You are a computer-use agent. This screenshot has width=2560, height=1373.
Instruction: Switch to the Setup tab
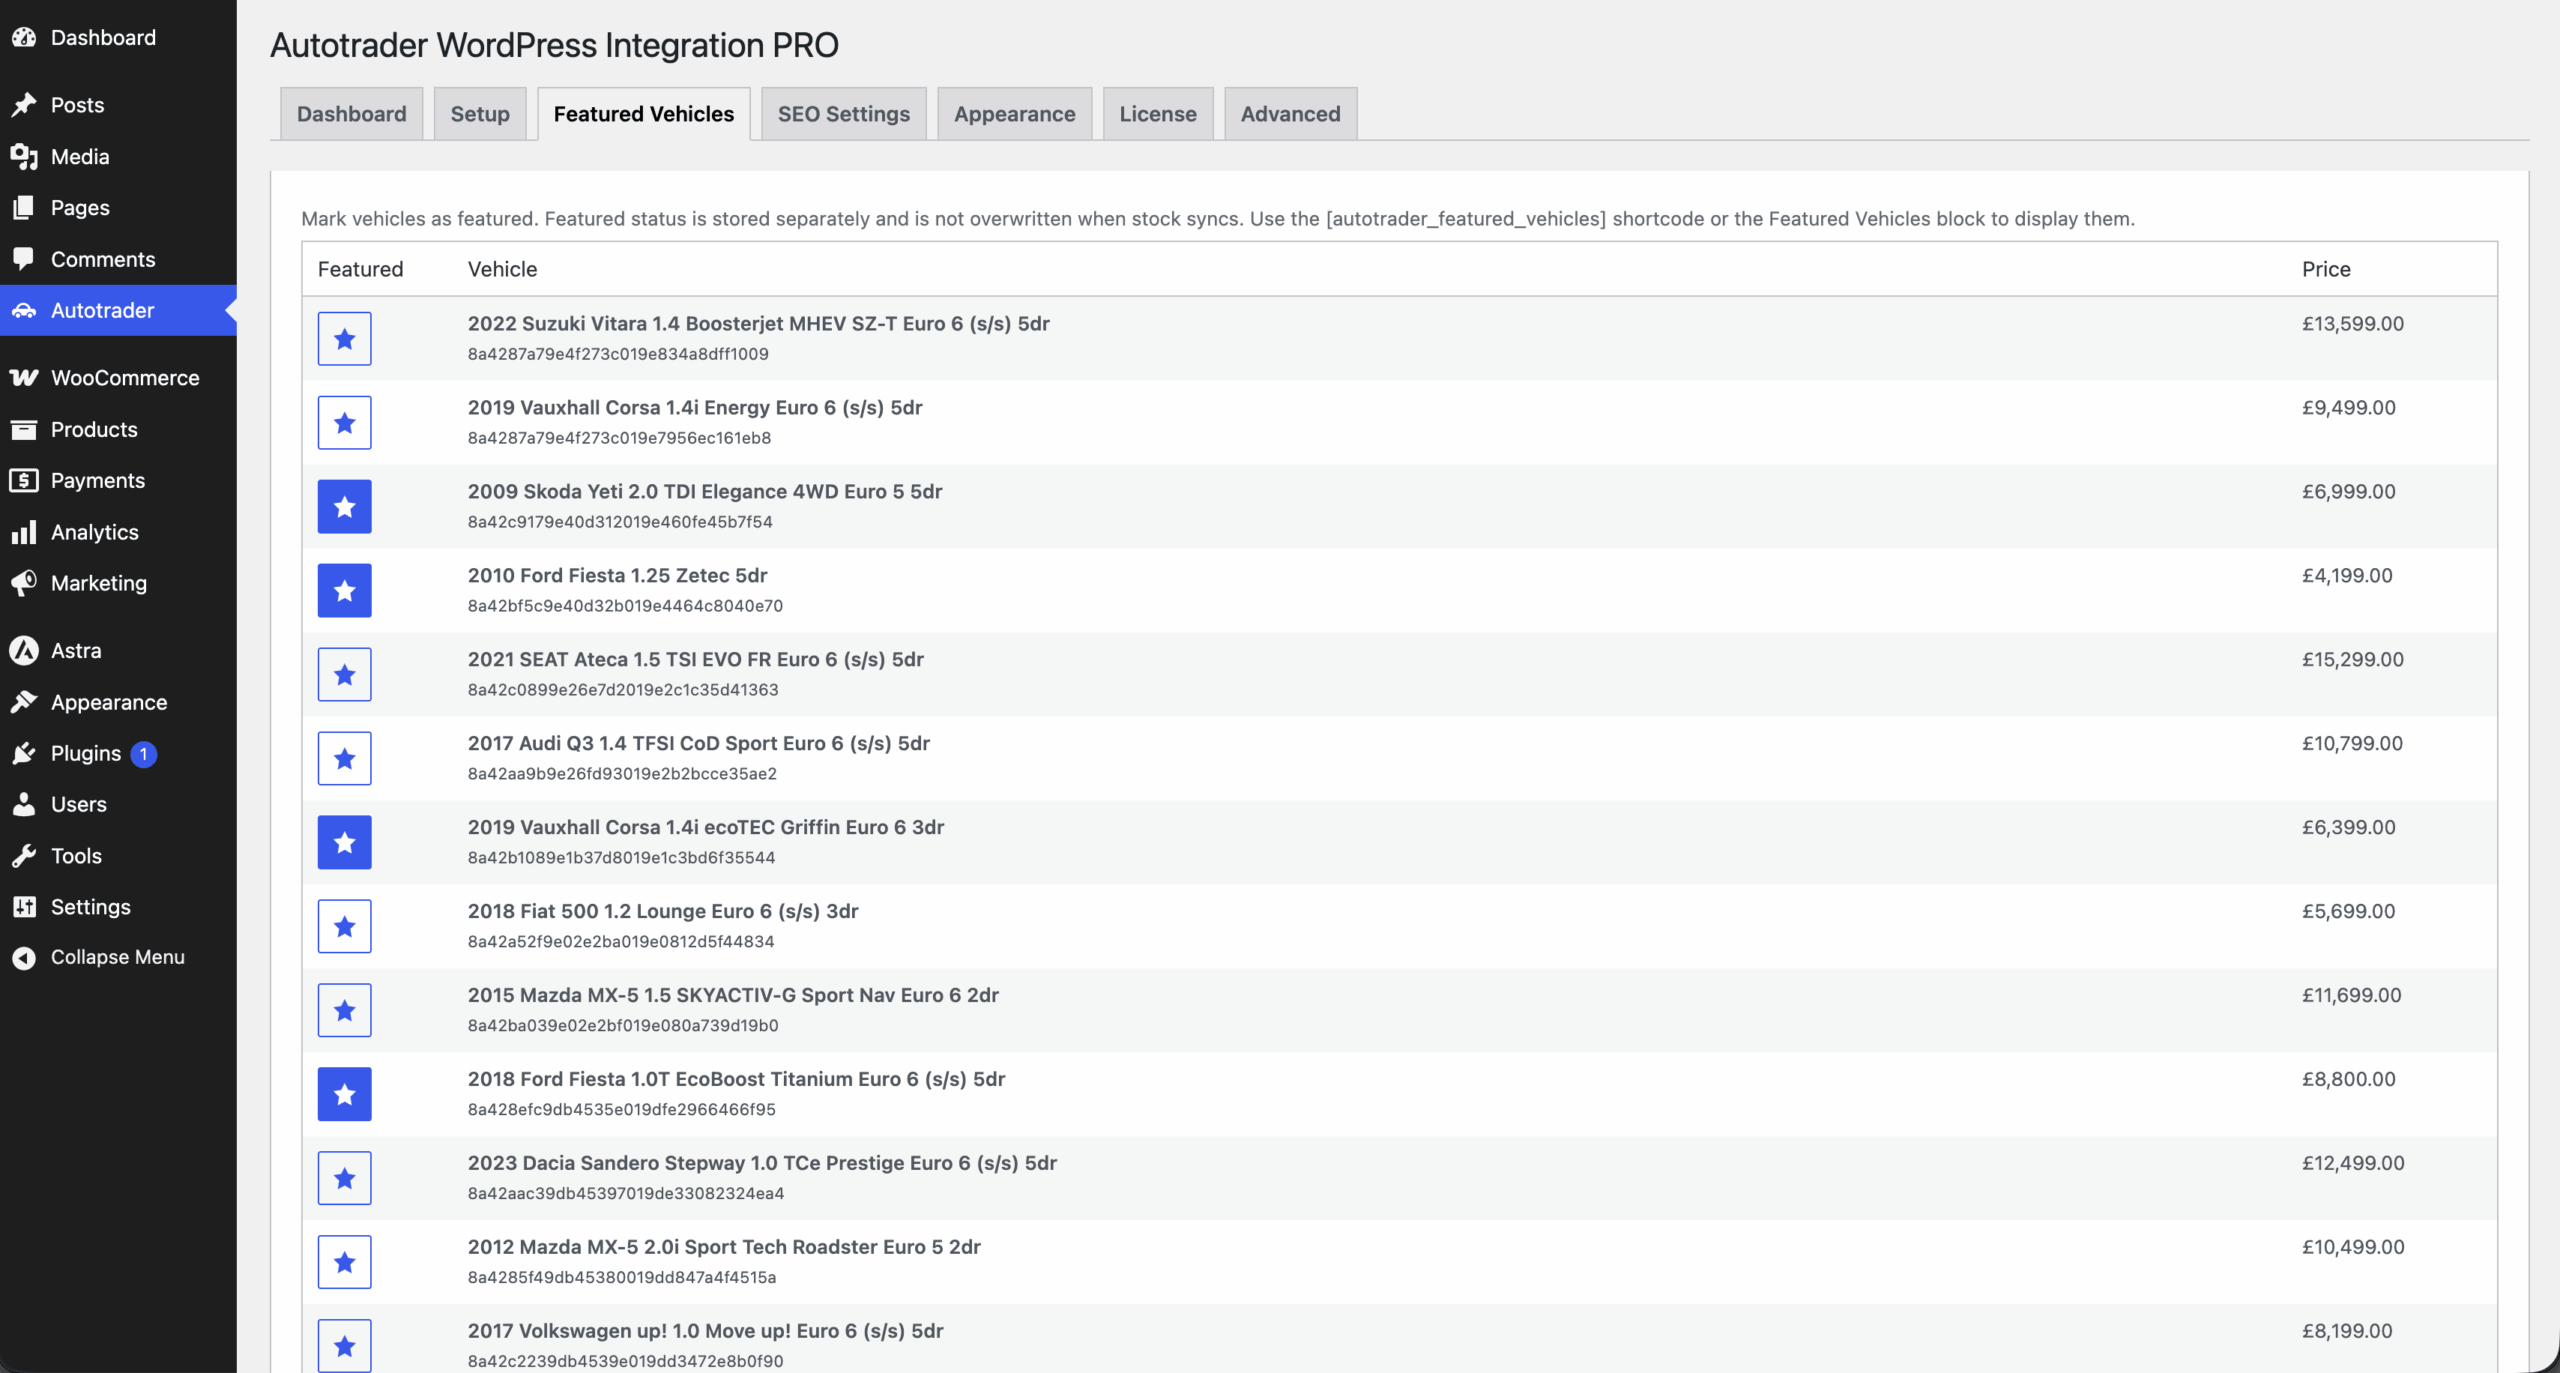coord(480,114)
